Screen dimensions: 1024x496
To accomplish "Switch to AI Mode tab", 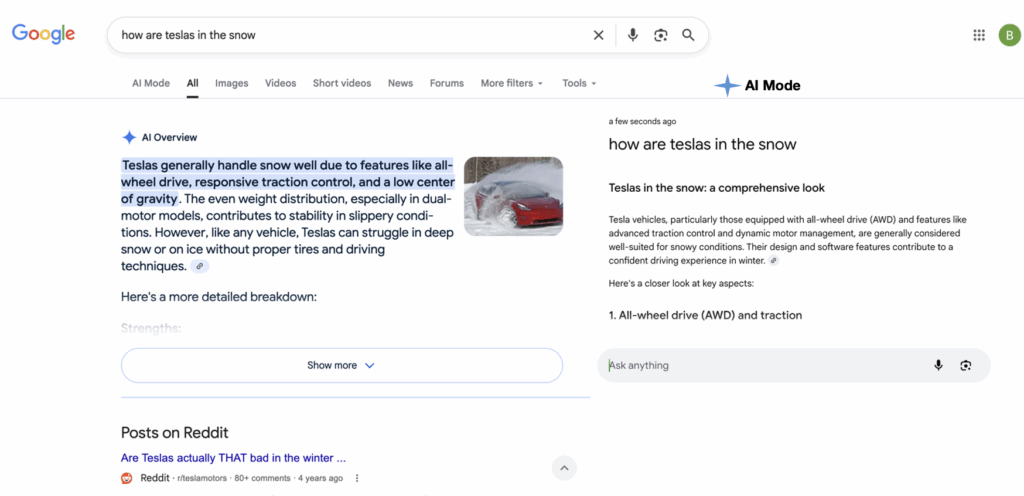I will (x=151, y=84).
